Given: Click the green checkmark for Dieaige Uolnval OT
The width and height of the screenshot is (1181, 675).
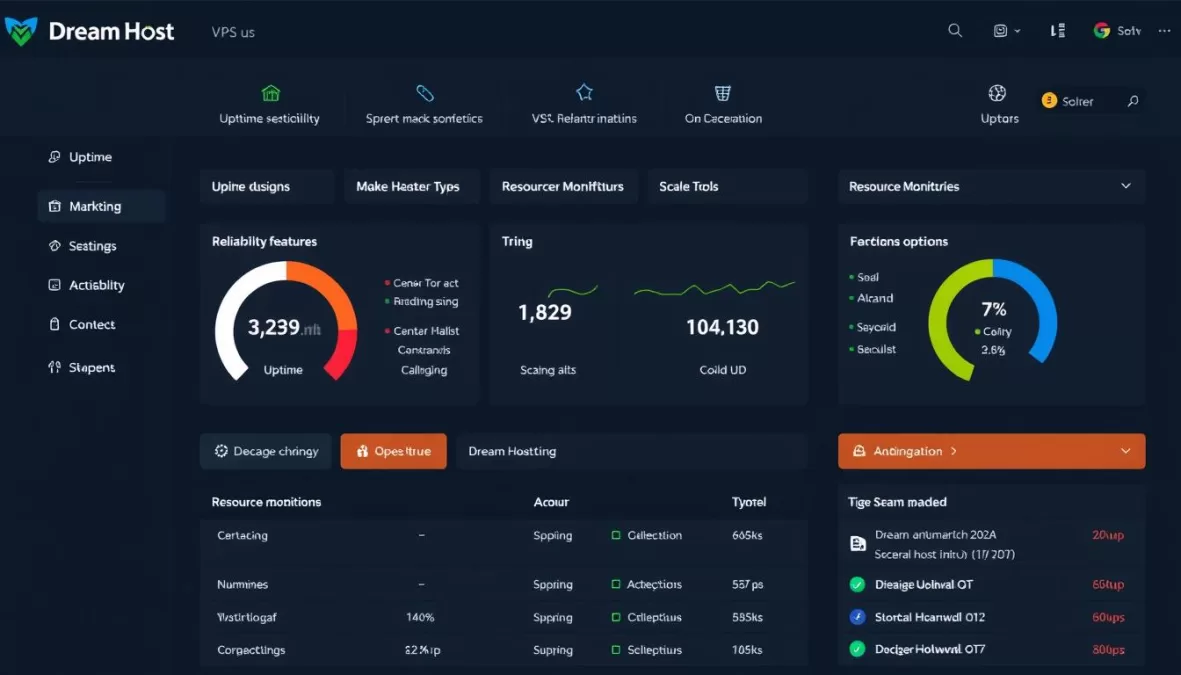Looking at the screenshot, I should click(x=857, y=584).
